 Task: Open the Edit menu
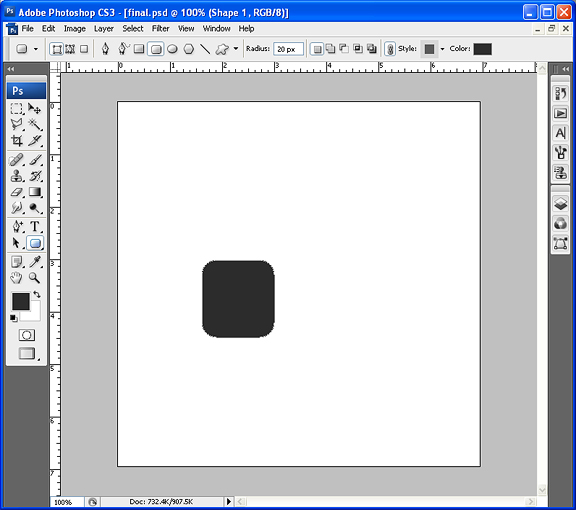pyautogui.click(x=48, y=29)
